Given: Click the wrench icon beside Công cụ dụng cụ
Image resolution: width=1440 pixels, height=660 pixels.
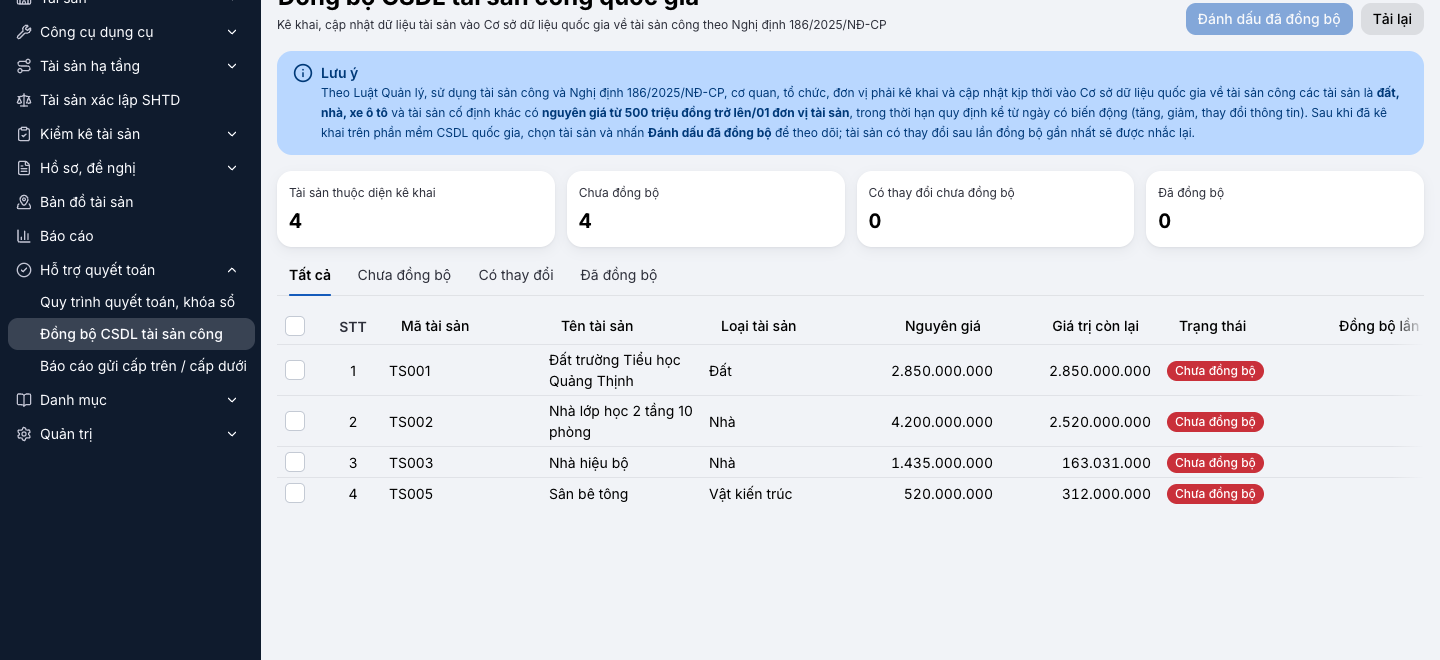Looking at the screenshot, I should point(24,32).
